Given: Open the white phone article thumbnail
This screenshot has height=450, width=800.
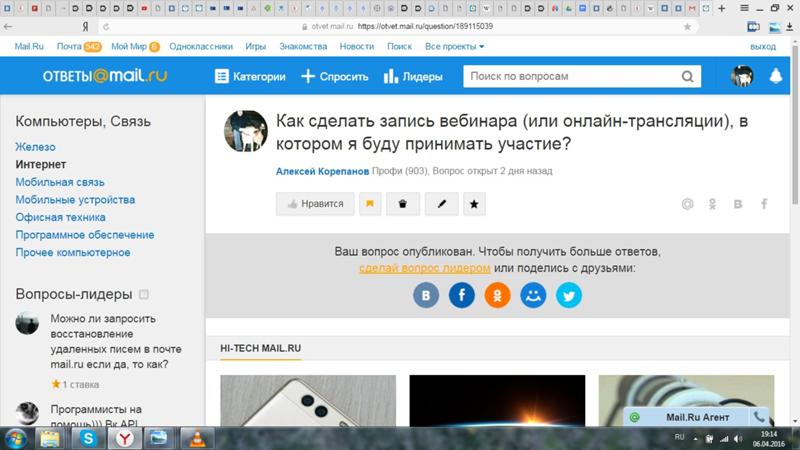Looking at the screenshot, I should pos(308,401).
